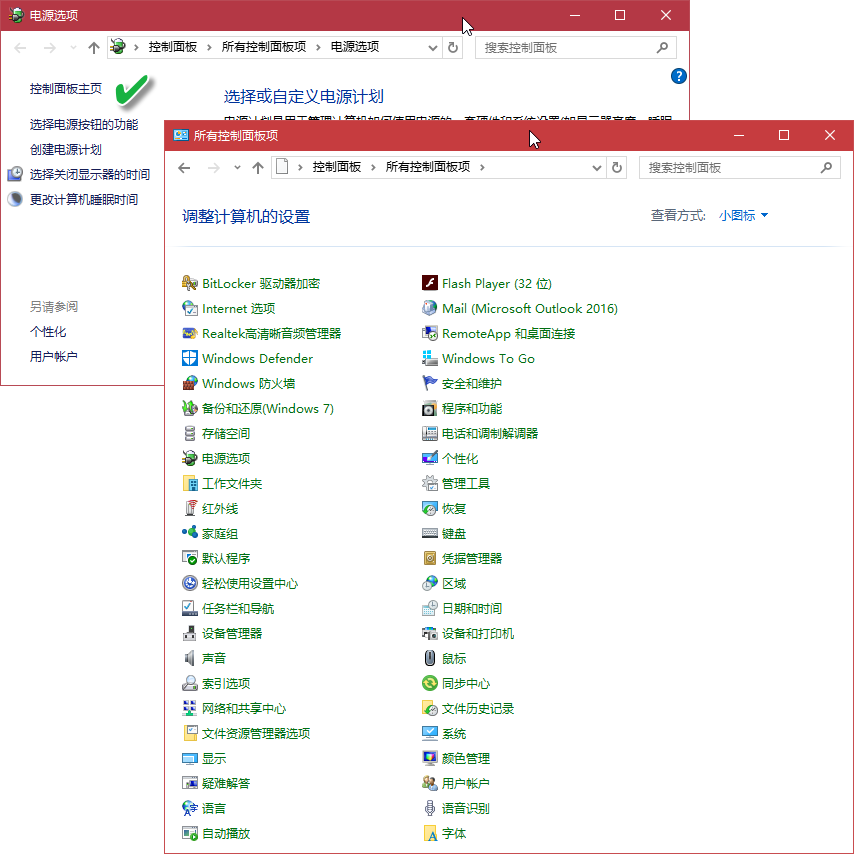The width and height of the screenshot is (854, 854).
Task: Click 选择关闭显示器的时间 link
Action: (90, 175)
